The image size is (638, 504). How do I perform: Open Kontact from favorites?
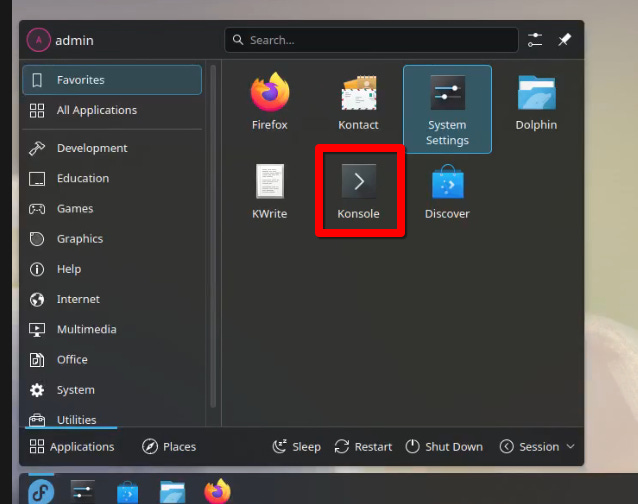click(358, 102)
